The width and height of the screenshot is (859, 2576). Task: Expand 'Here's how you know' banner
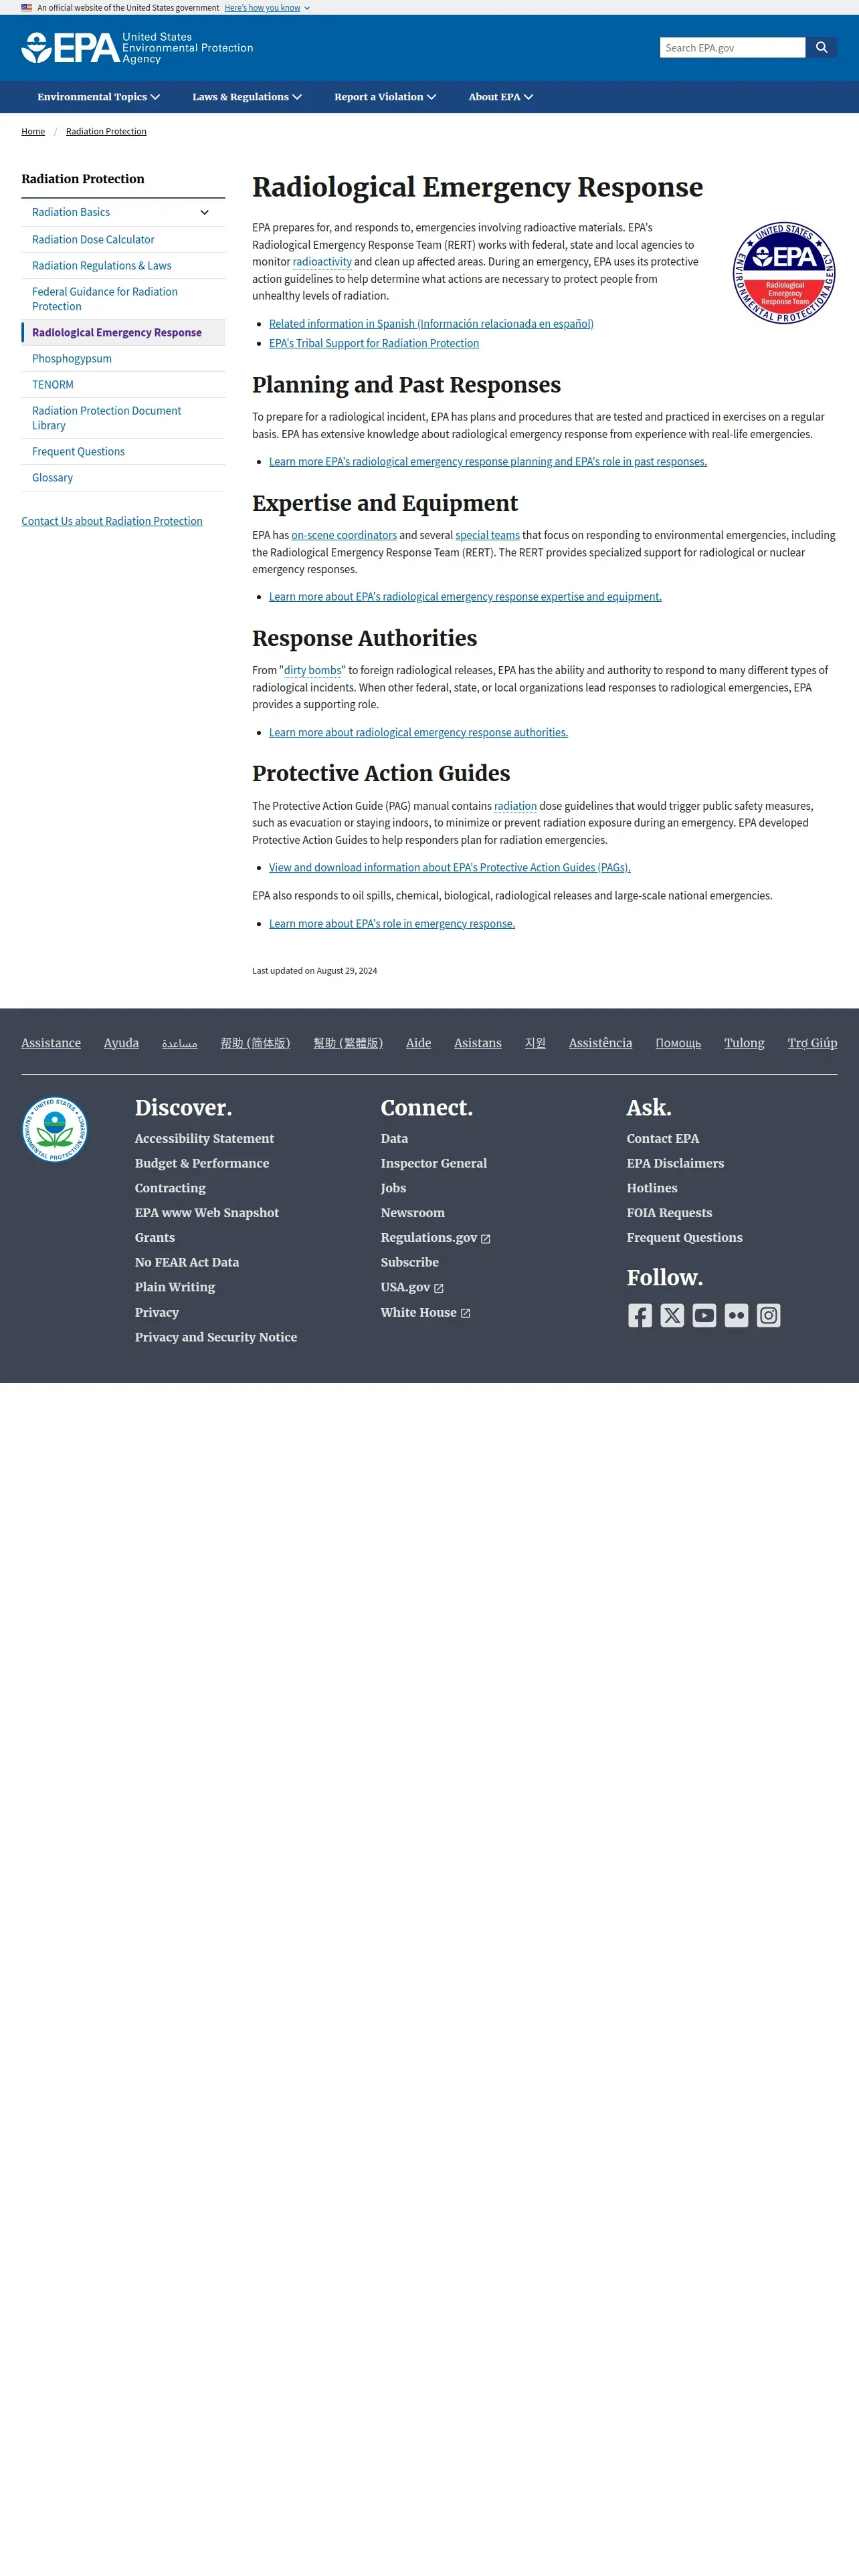tap(267, 7)
